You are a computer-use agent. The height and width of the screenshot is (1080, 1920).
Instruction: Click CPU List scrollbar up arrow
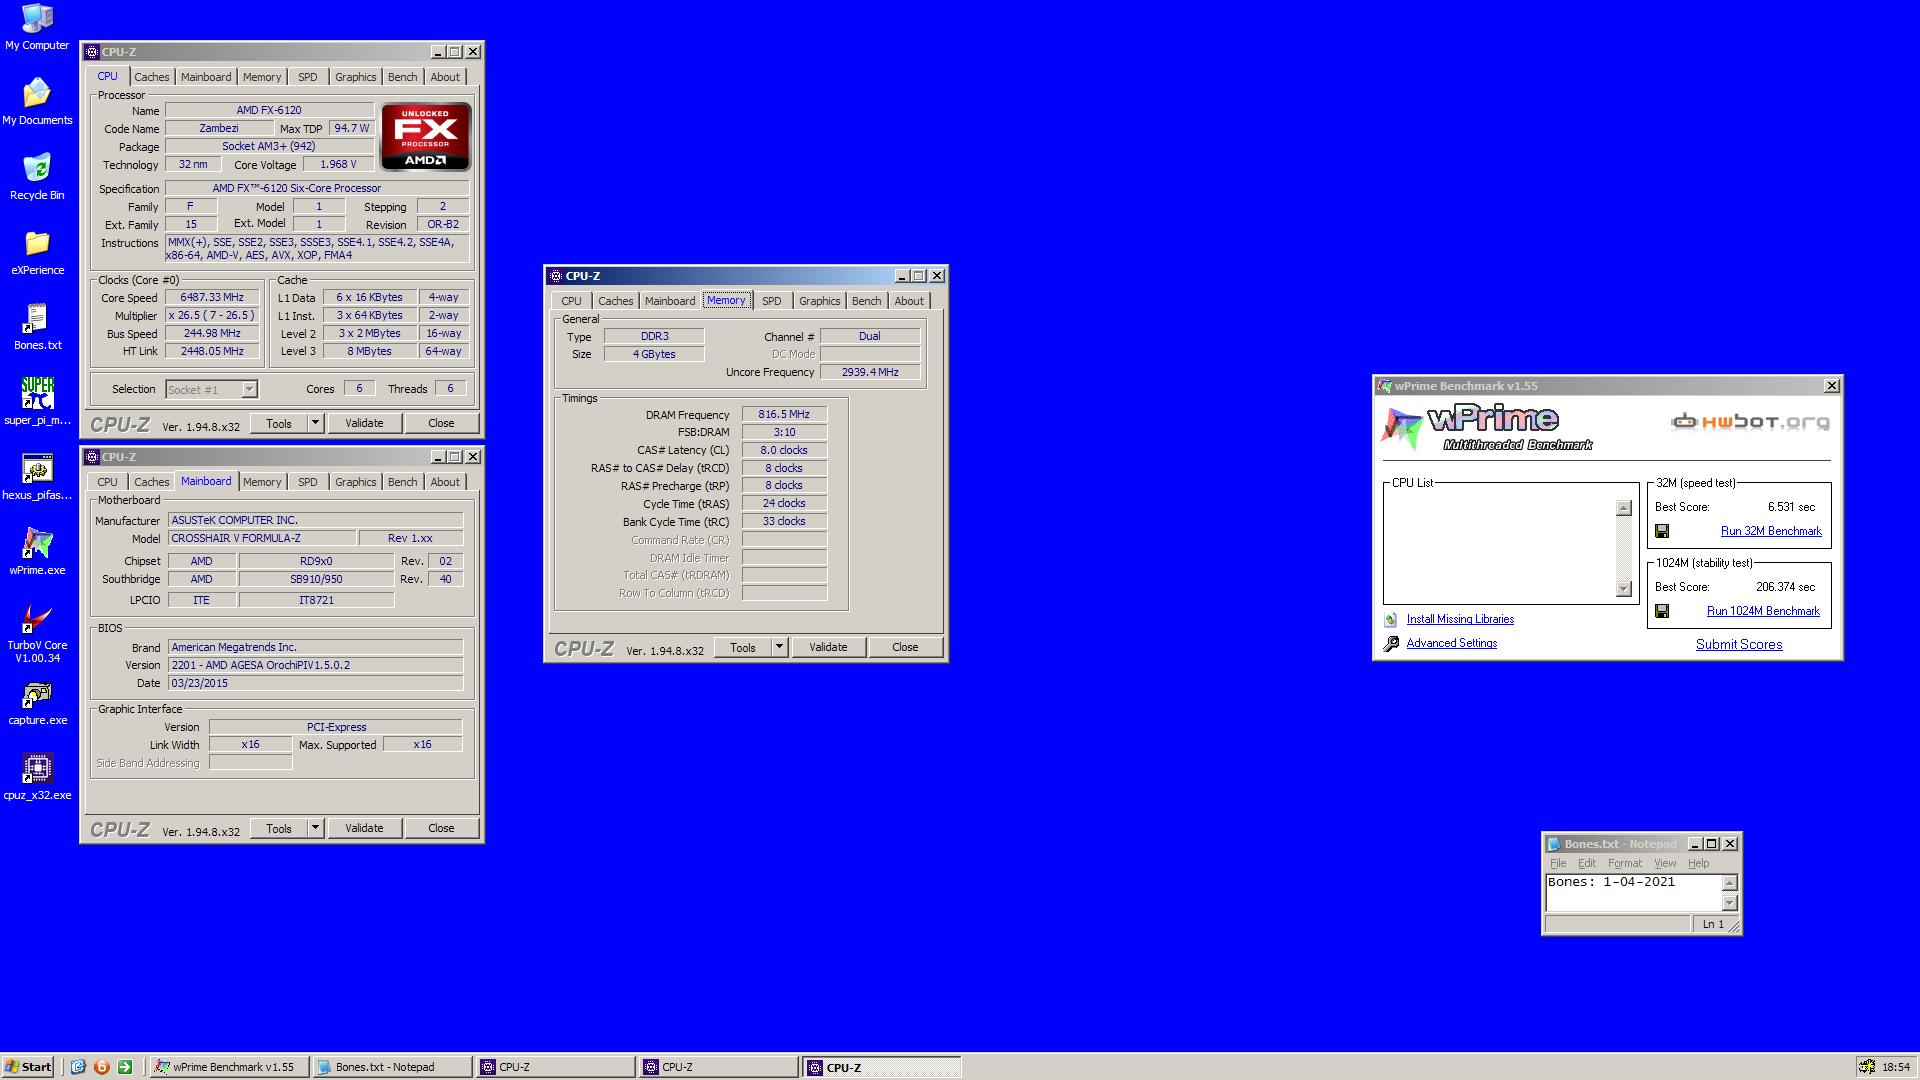(x=1623, y=508)
